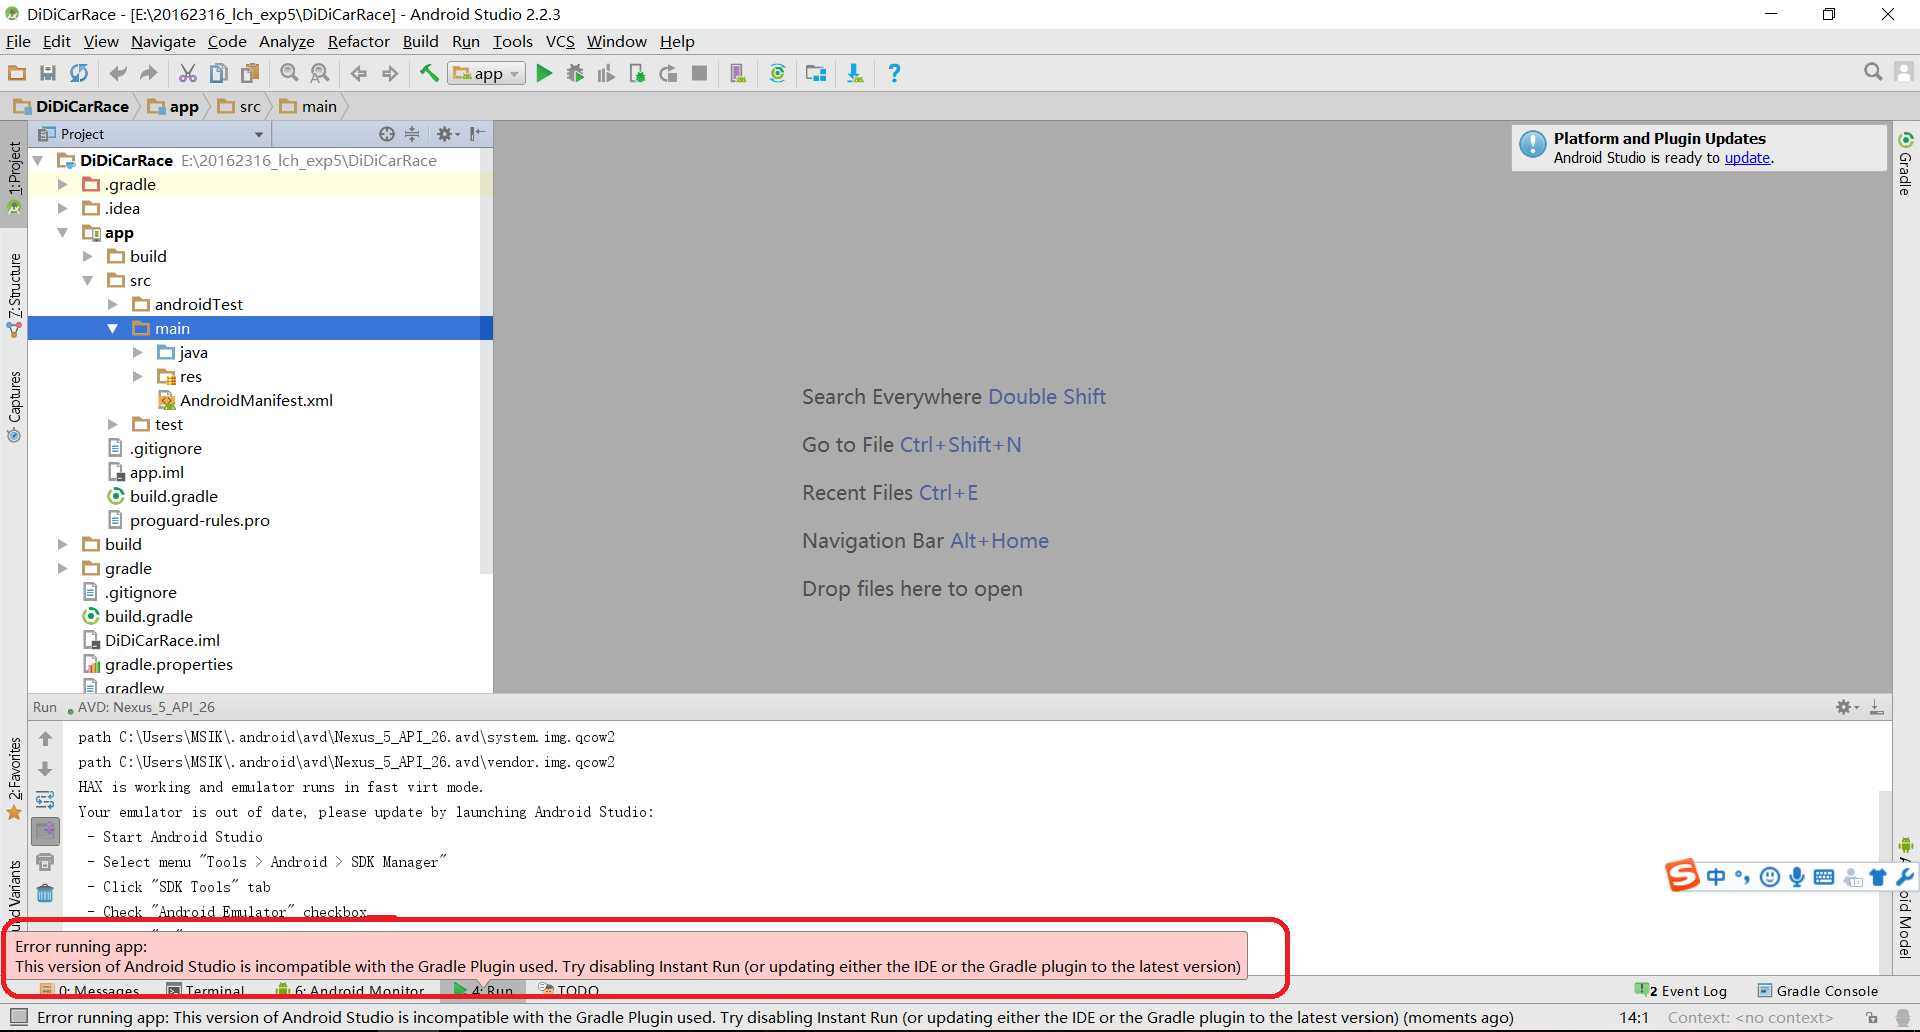Collapse the src folder

click(x=87, y=280)
